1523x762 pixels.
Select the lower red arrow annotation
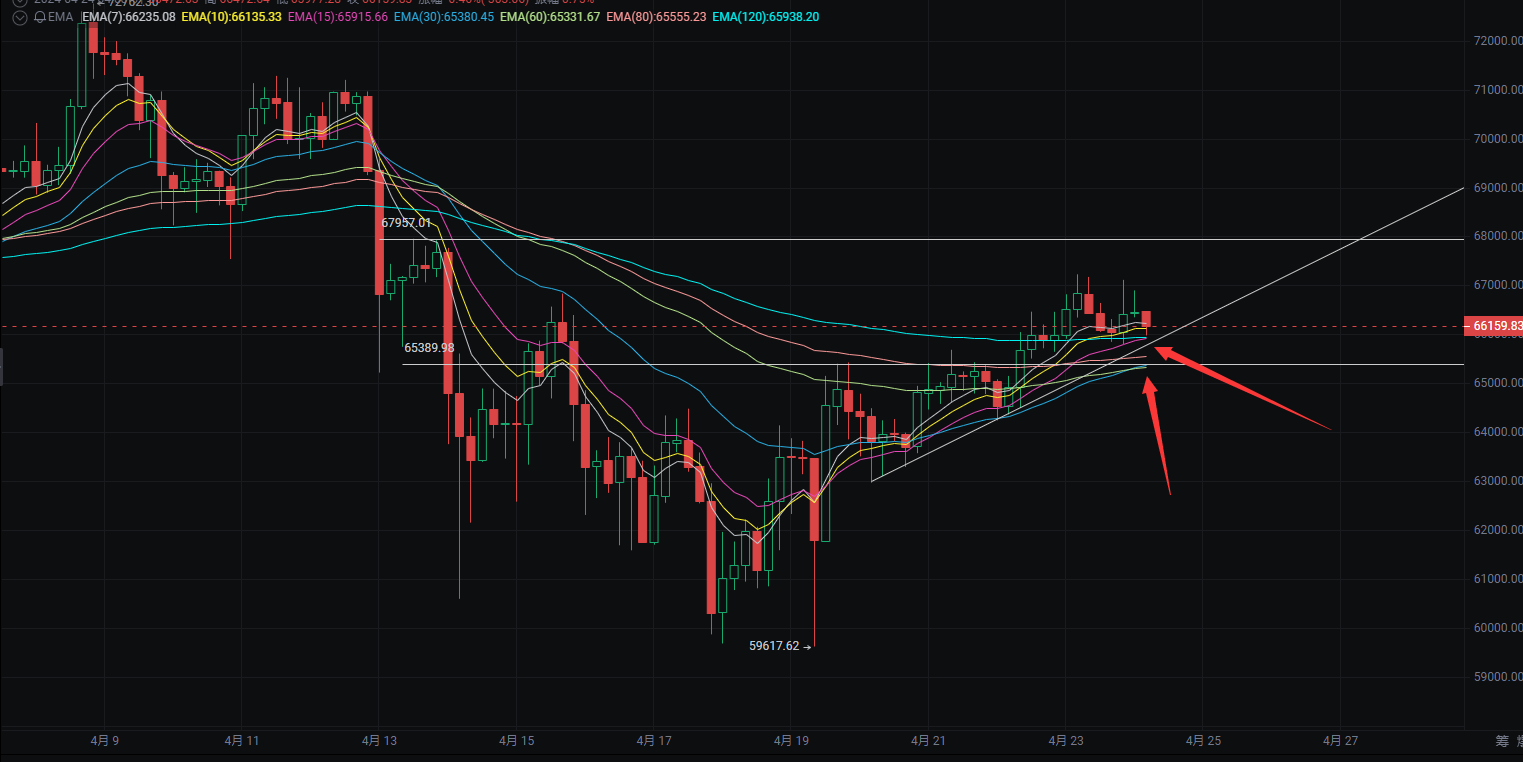coord(1158,435)
